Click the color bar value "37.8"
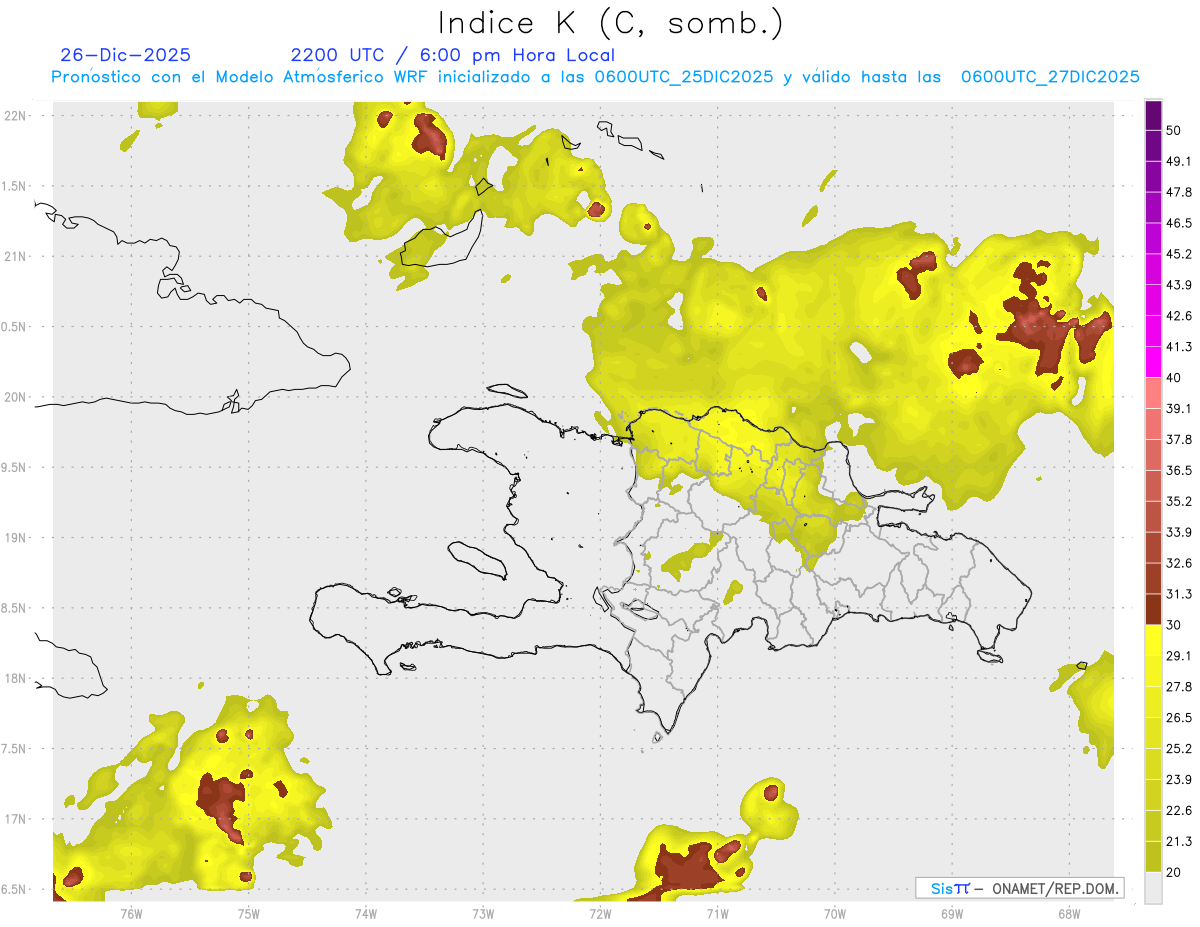The width and height of the screenshot is (1200, 927). click(x=1178, y=439)
